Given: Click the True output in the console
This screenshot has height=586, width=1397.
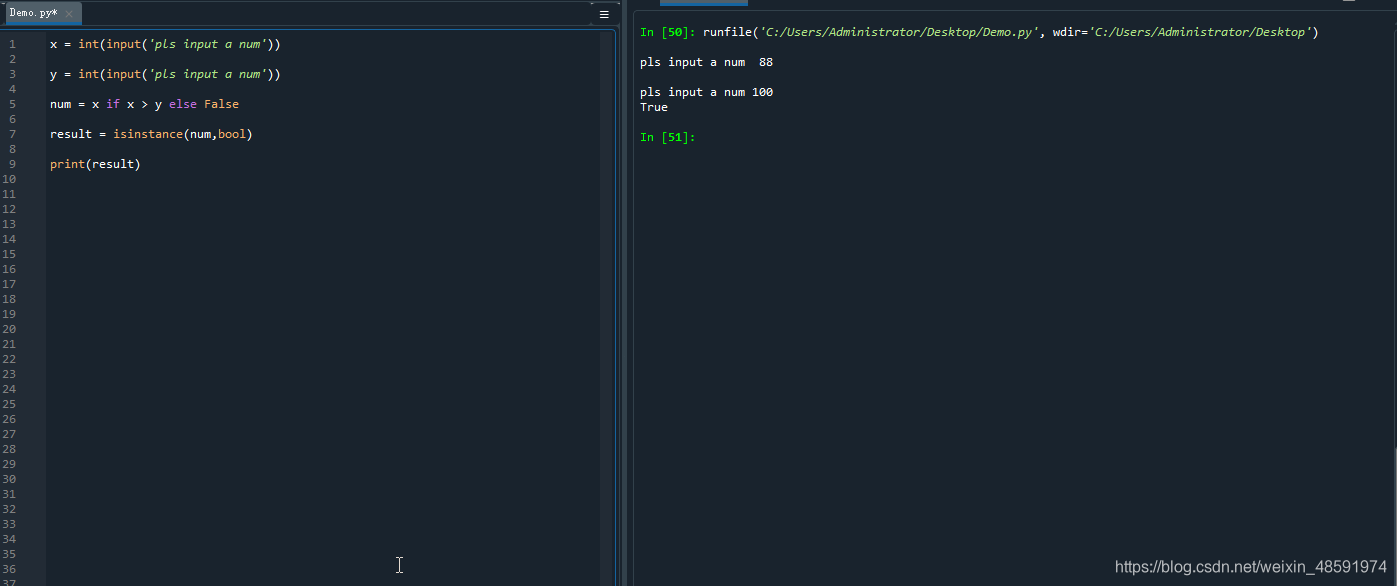Looking at the screenshot, I should (652, 106).
